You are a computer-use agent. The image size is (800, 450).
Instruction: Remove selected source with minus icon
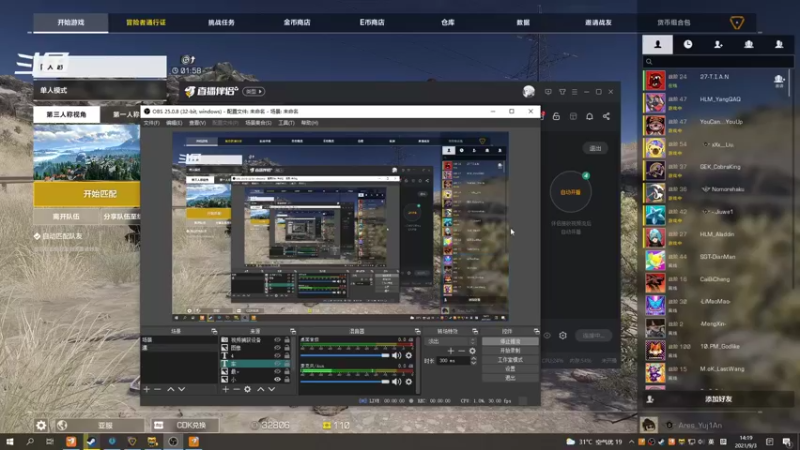click(236, 389)
